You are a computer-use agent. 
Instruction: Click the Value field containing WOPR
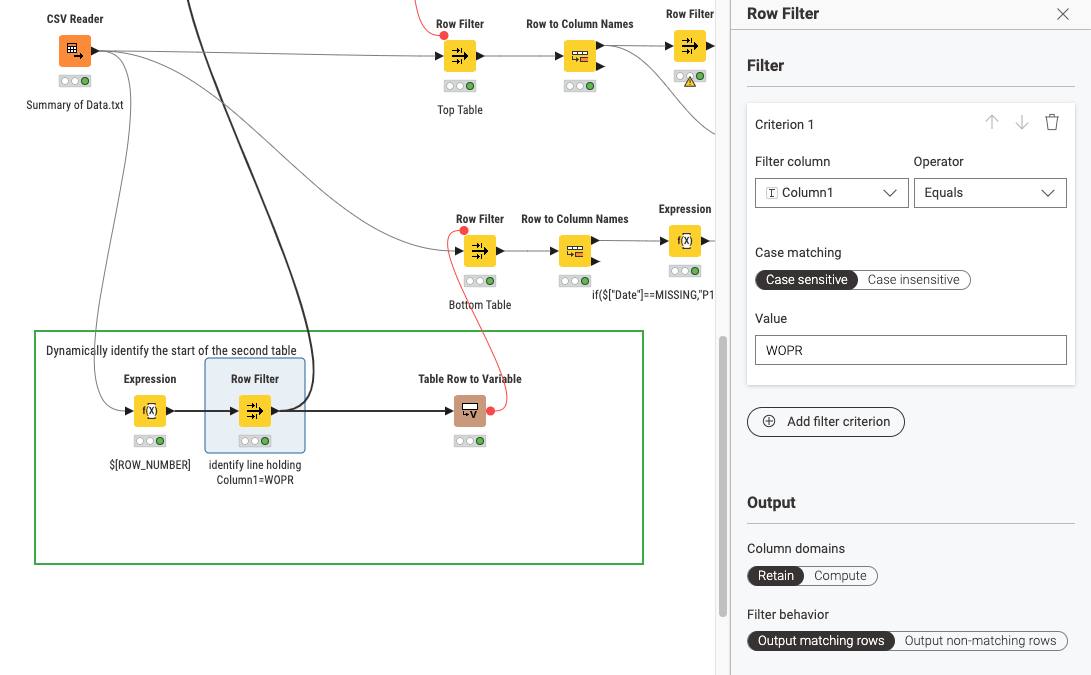910,350
